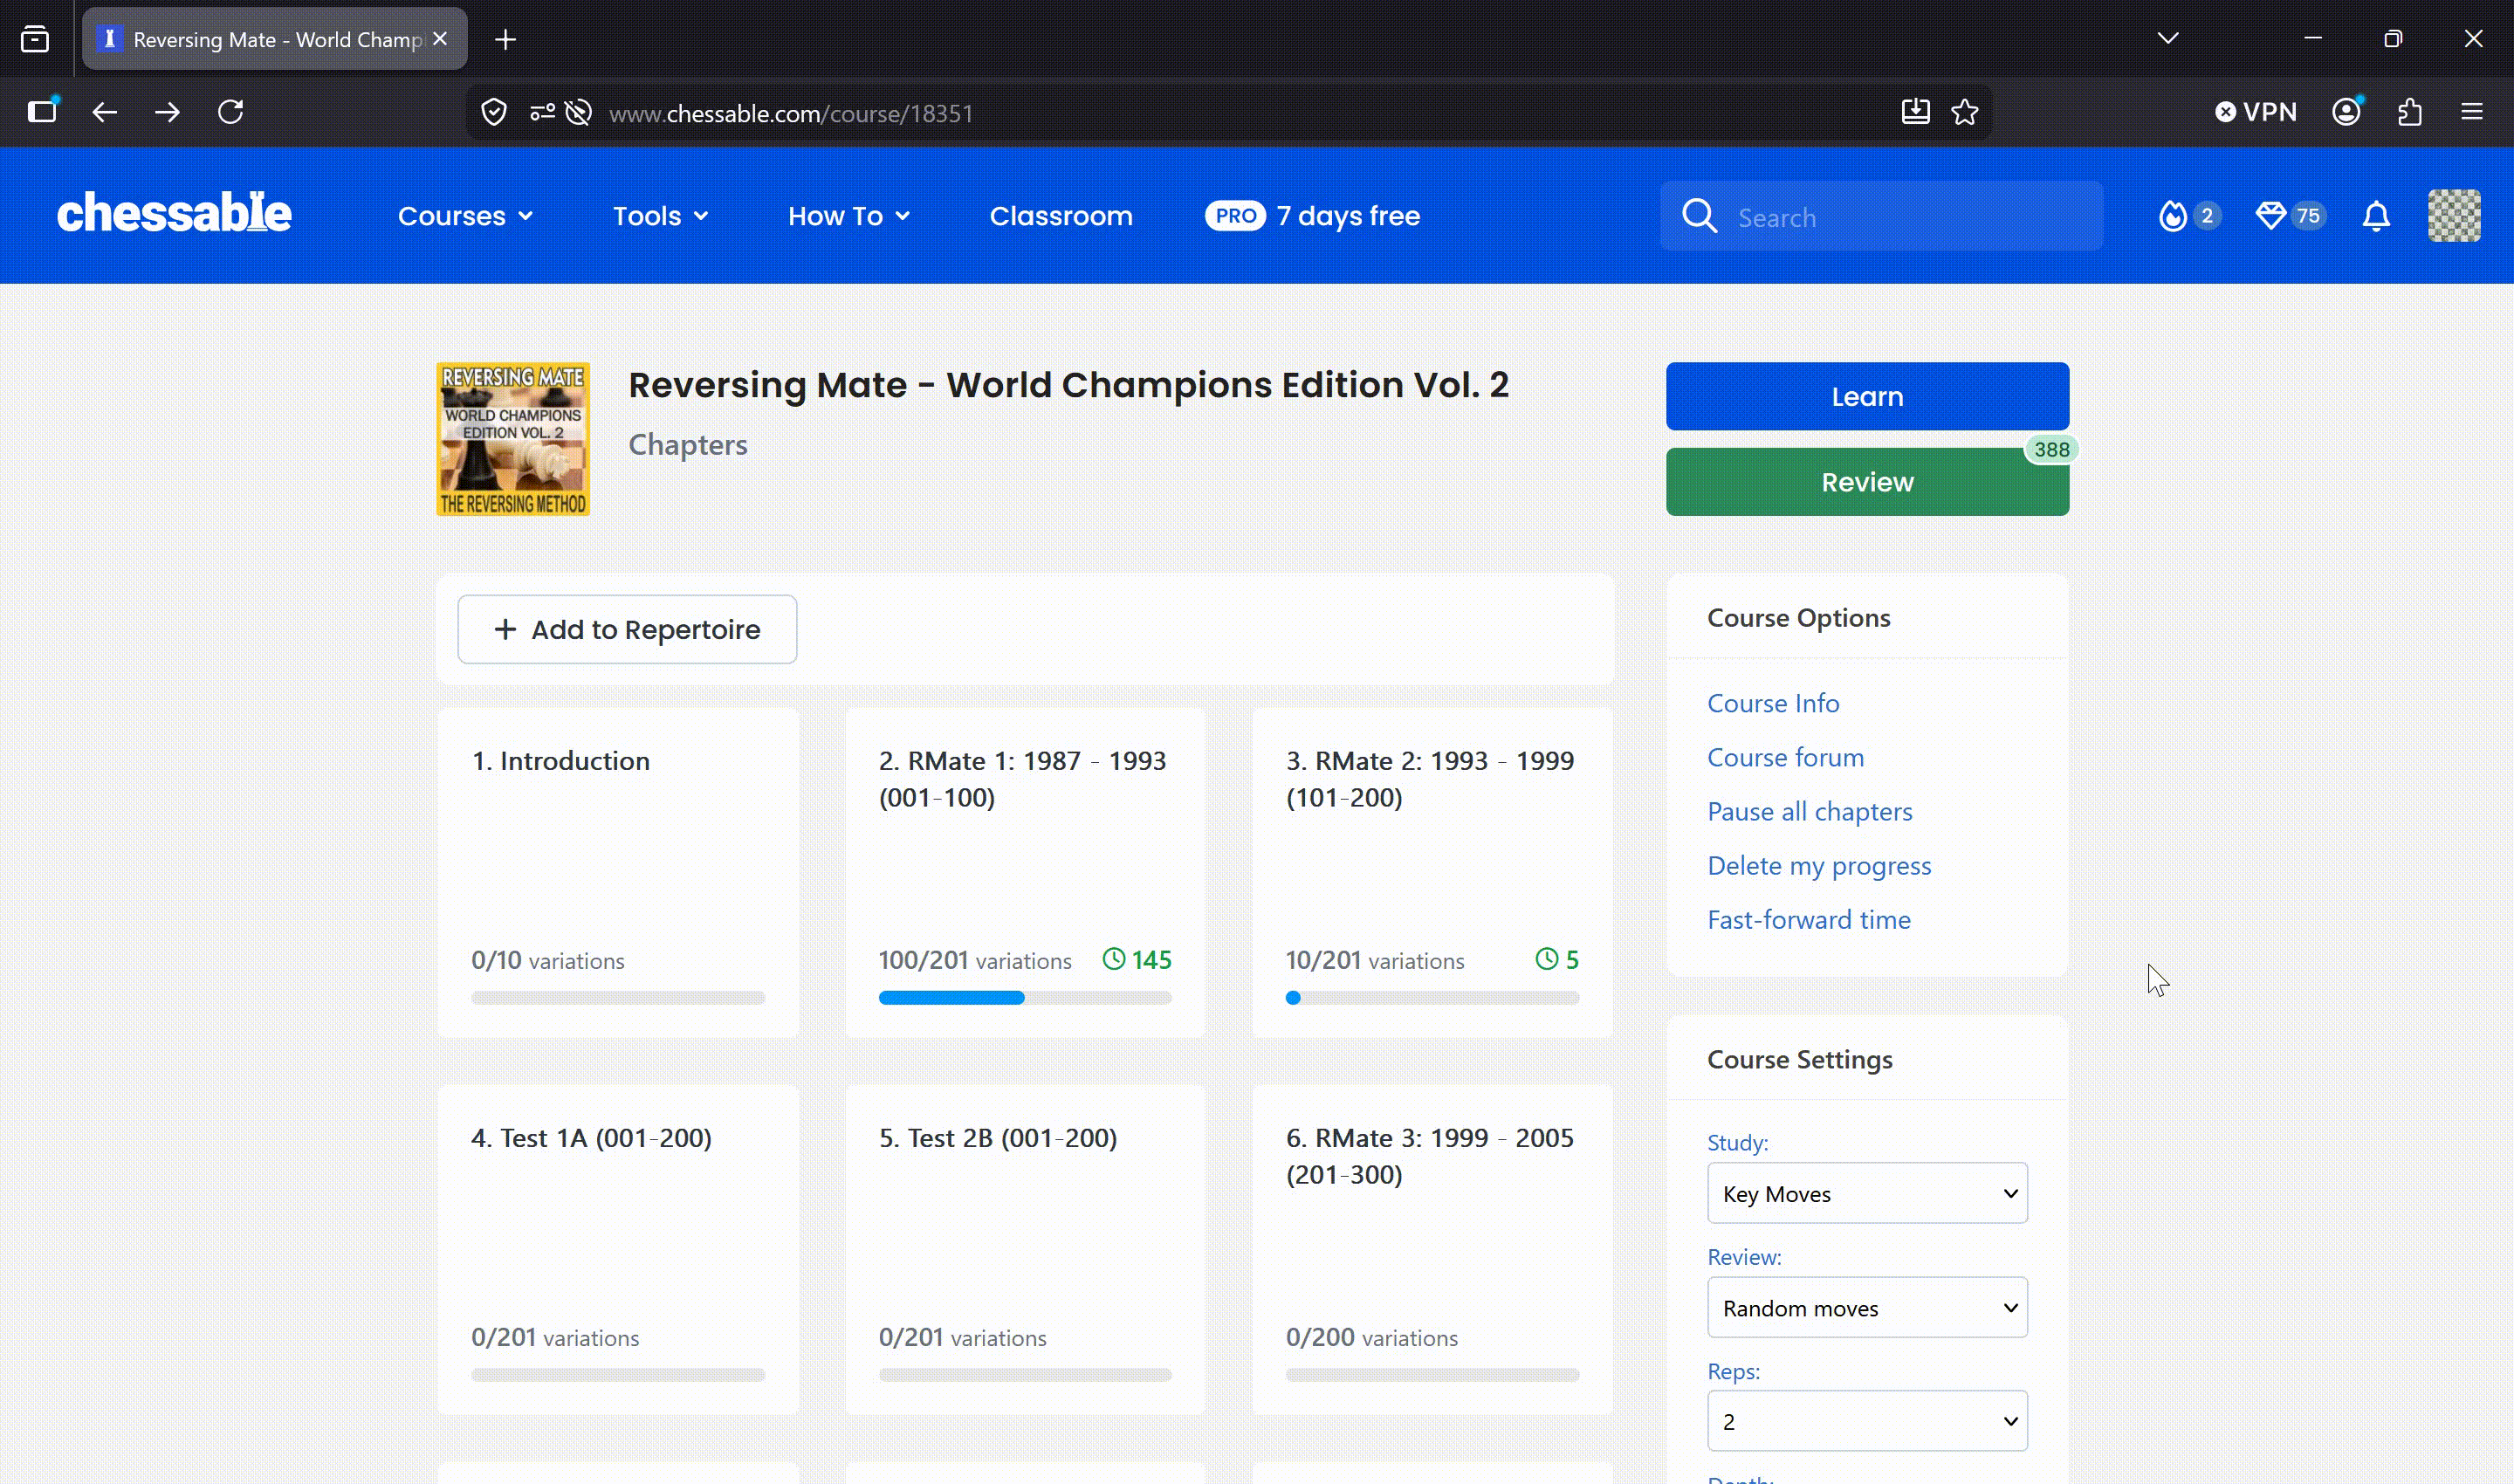Expand the Tools menu
Viewport: 2514px width, 1484px height.
pos(660,216)
